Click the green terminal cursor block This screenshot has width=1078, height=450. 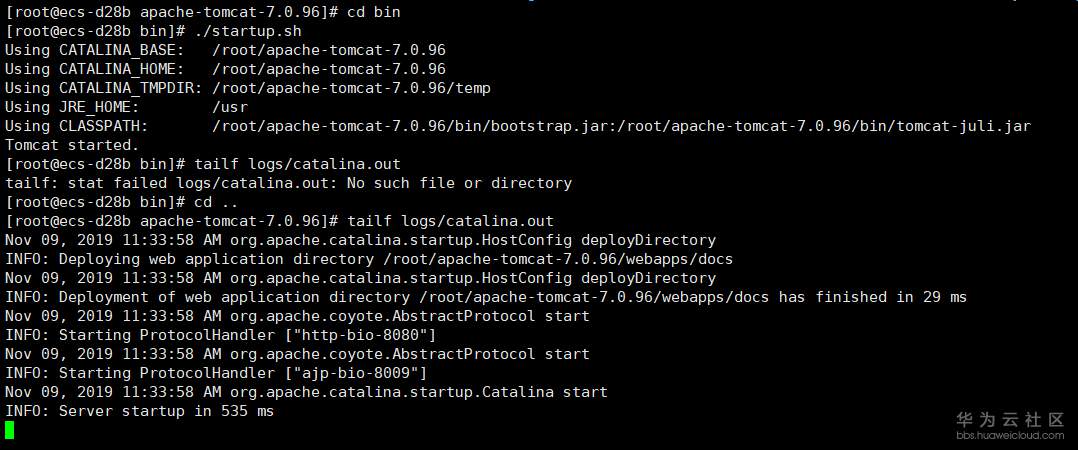point(10,430)
